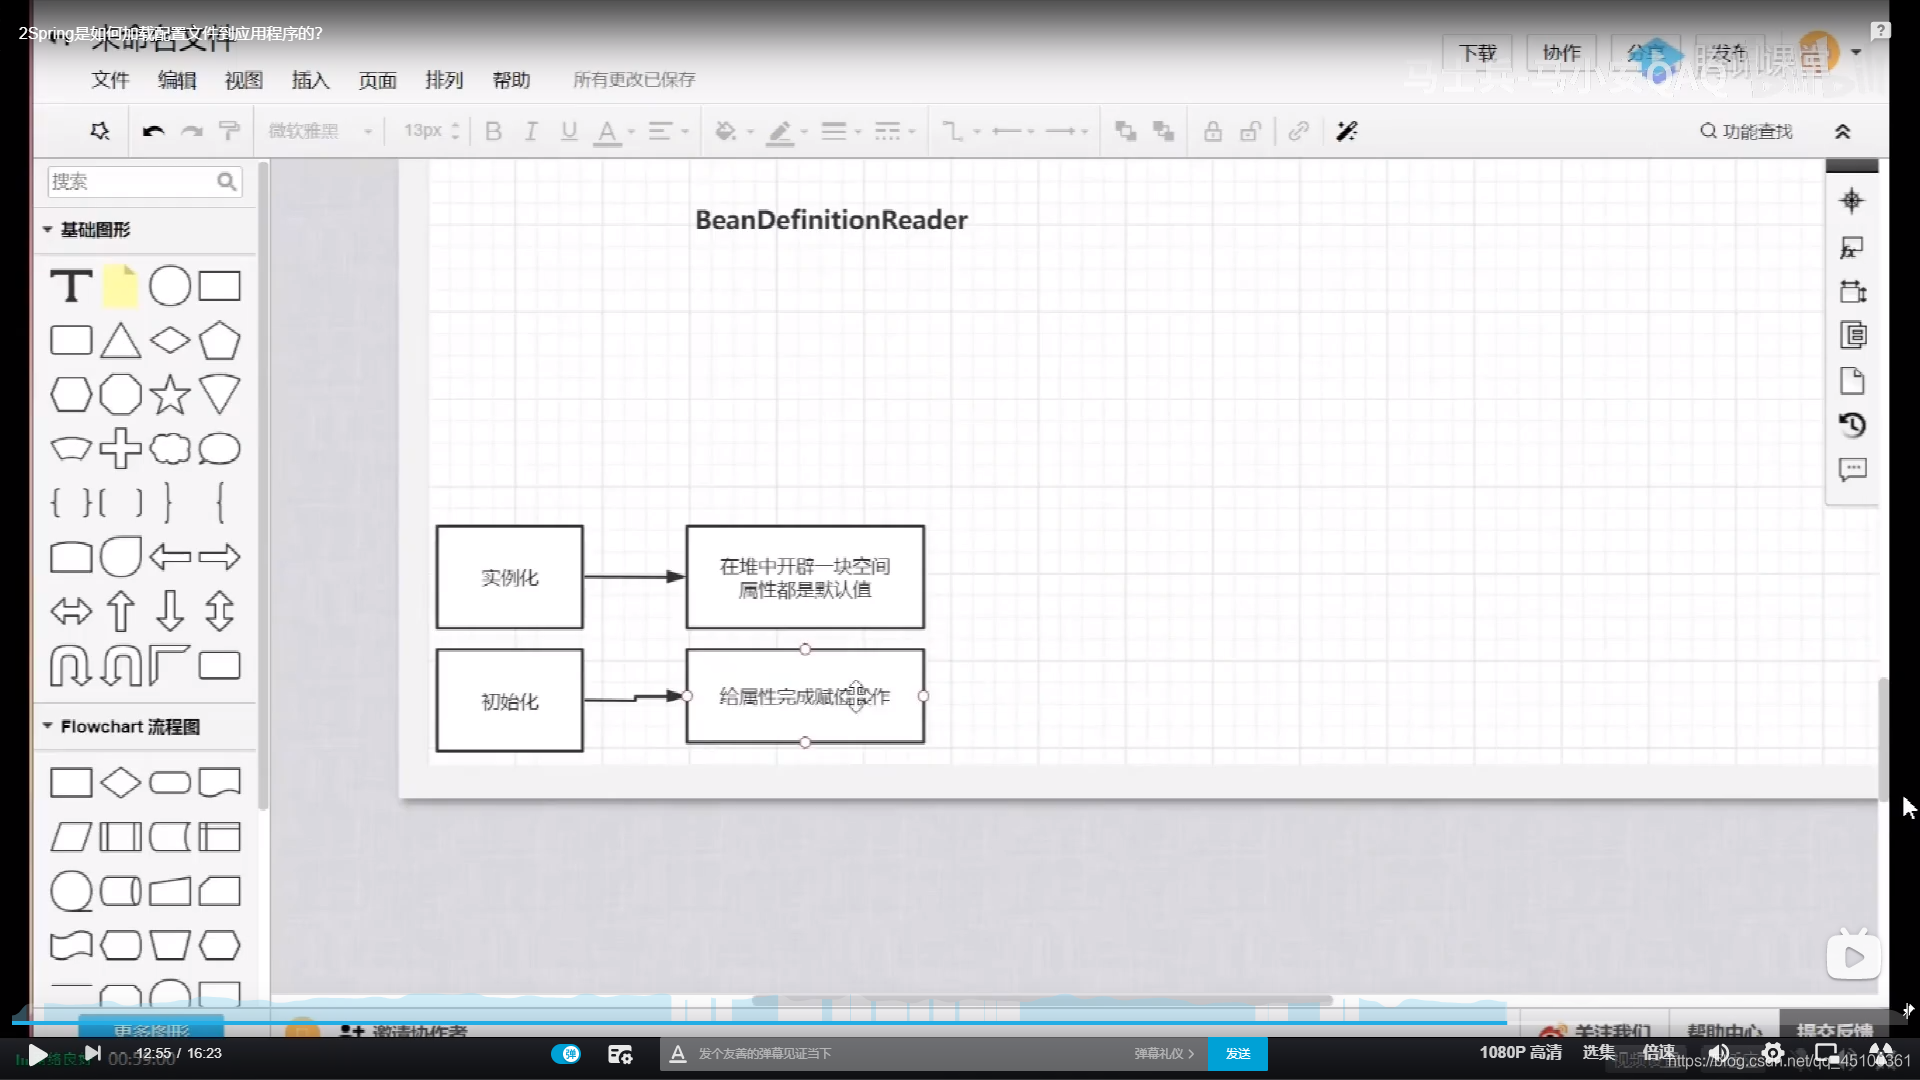The image size is (1920, 1080).
Task: Click the insert link icon
Action: (1298, 131)
